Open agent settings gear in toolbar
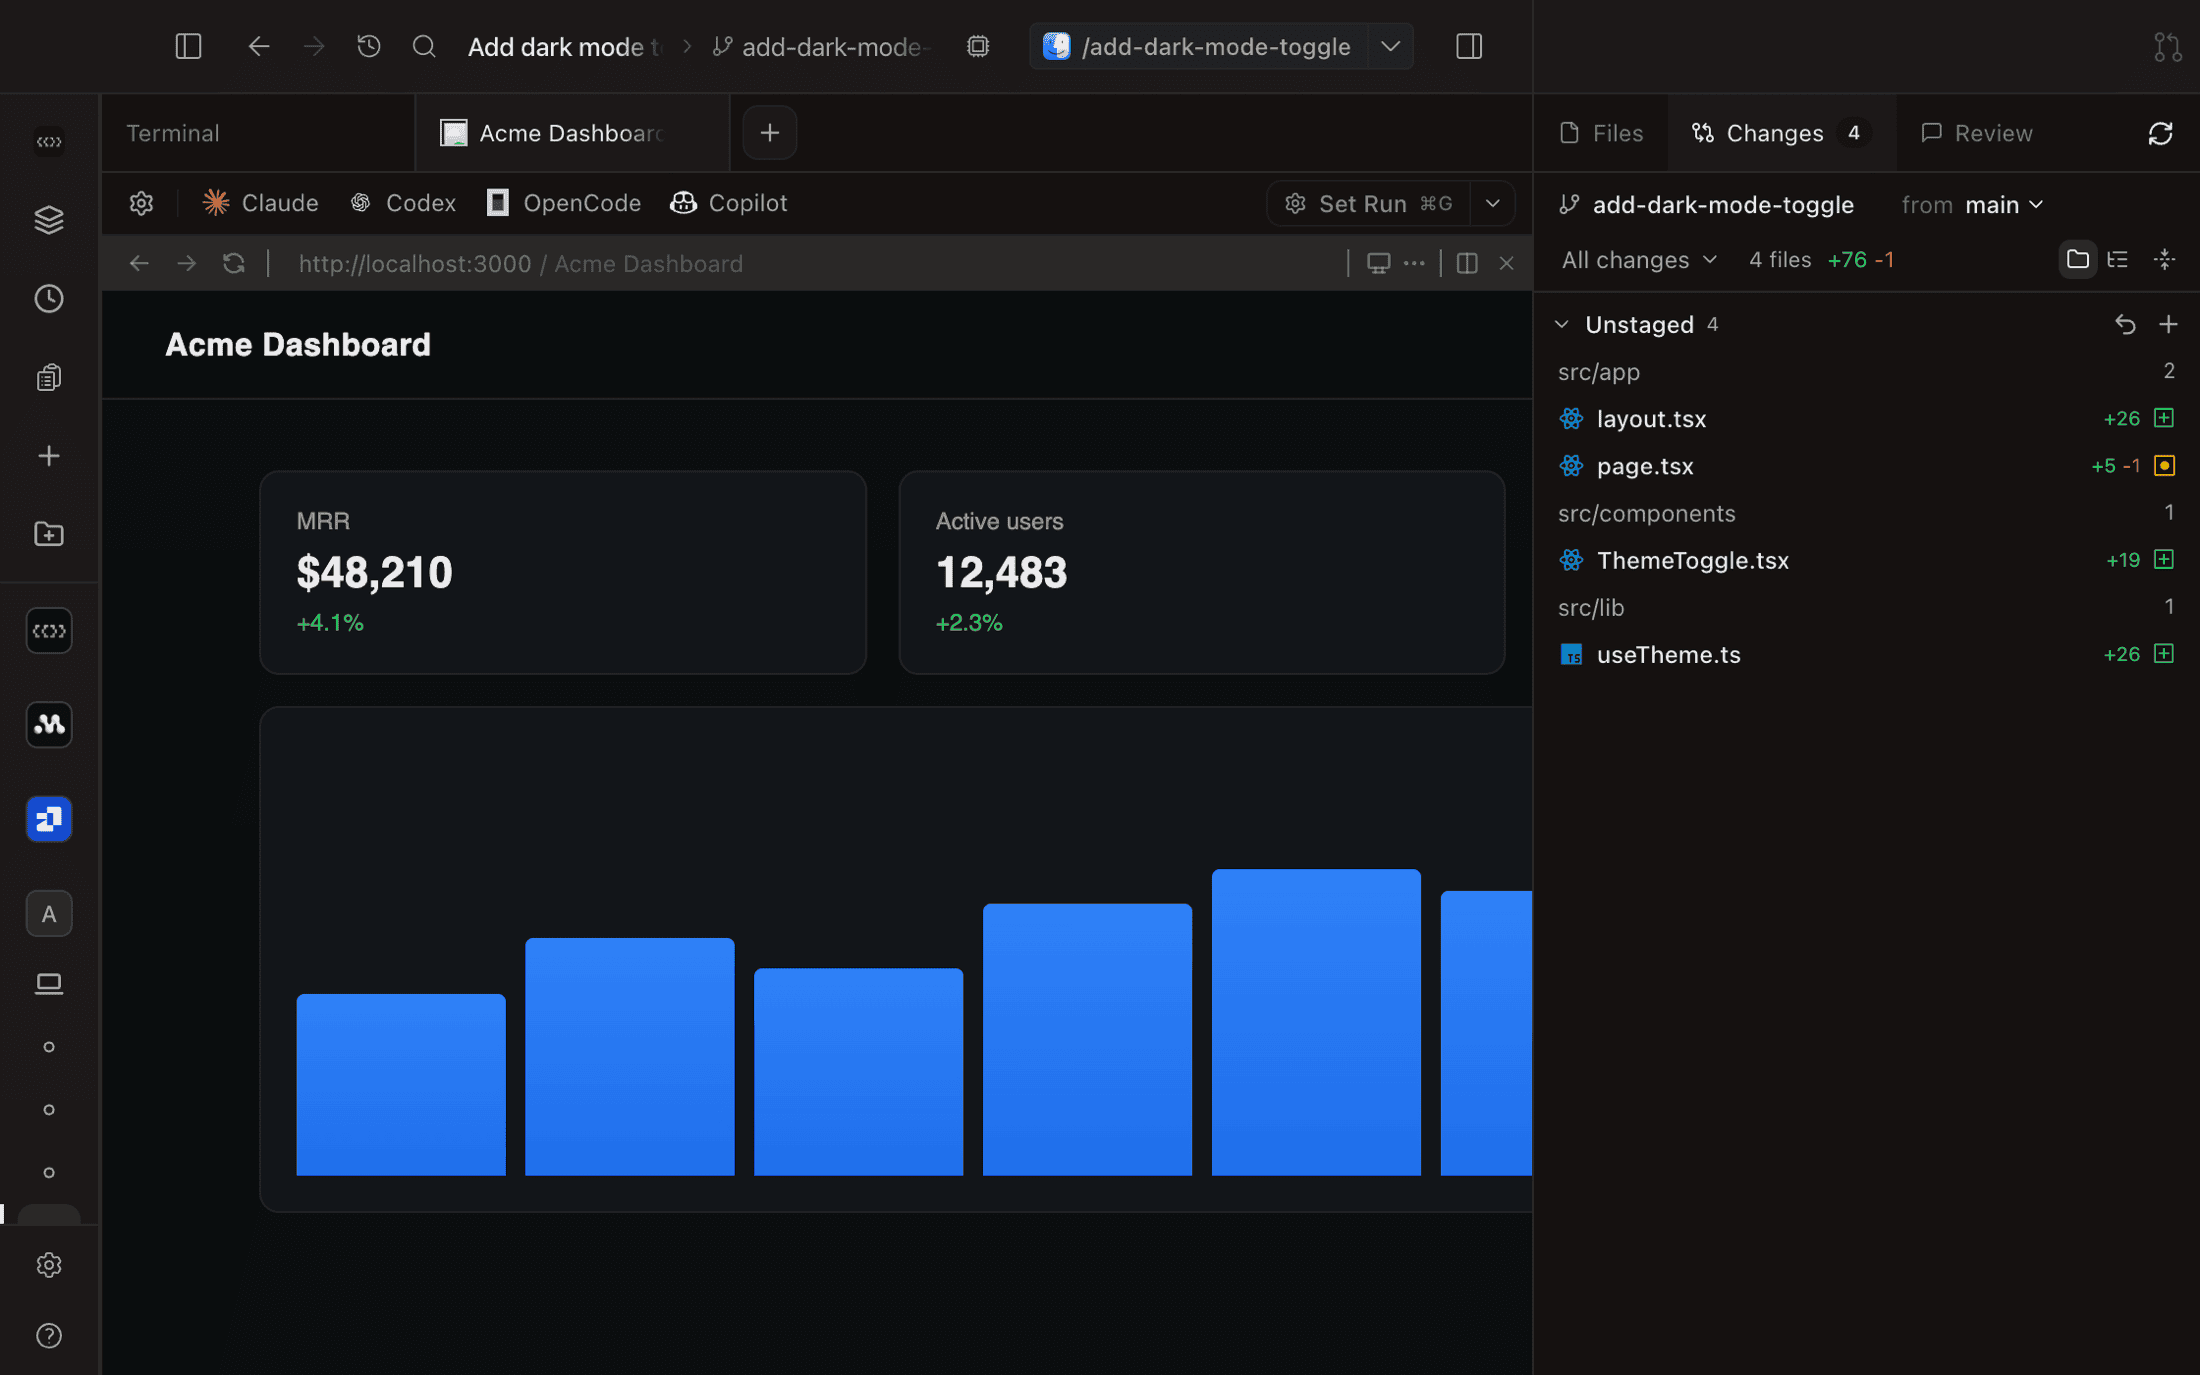Image resolution: width=2200 pixels, height=1375 pixels. (141, 203)
